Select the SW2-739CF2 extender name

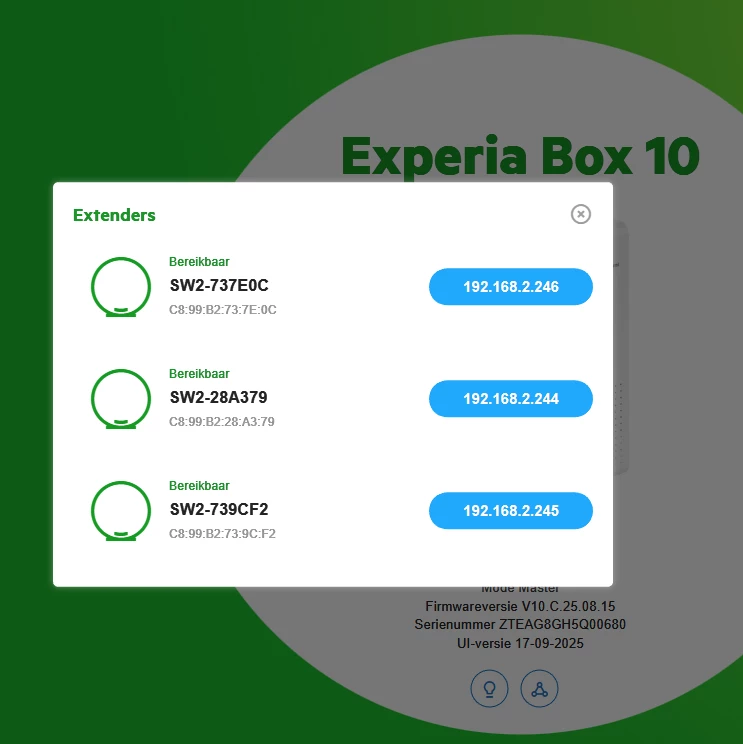219,509
